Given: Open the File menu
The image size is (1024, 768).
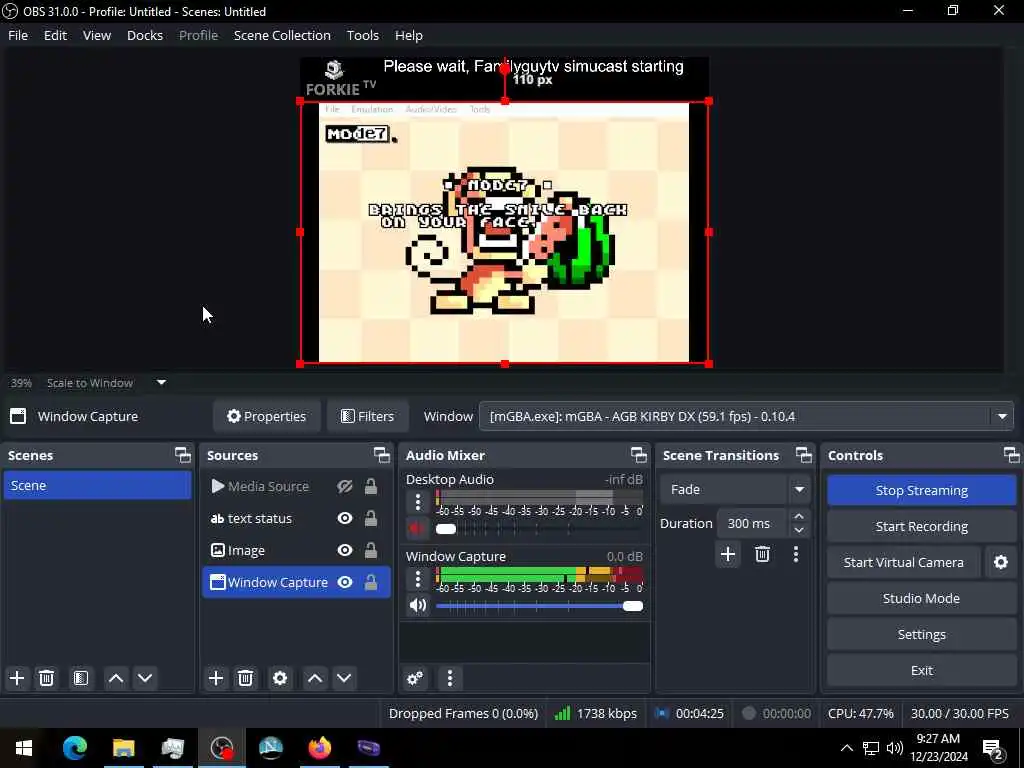Looking at the screenshot, I should click(x=18, y=35).
